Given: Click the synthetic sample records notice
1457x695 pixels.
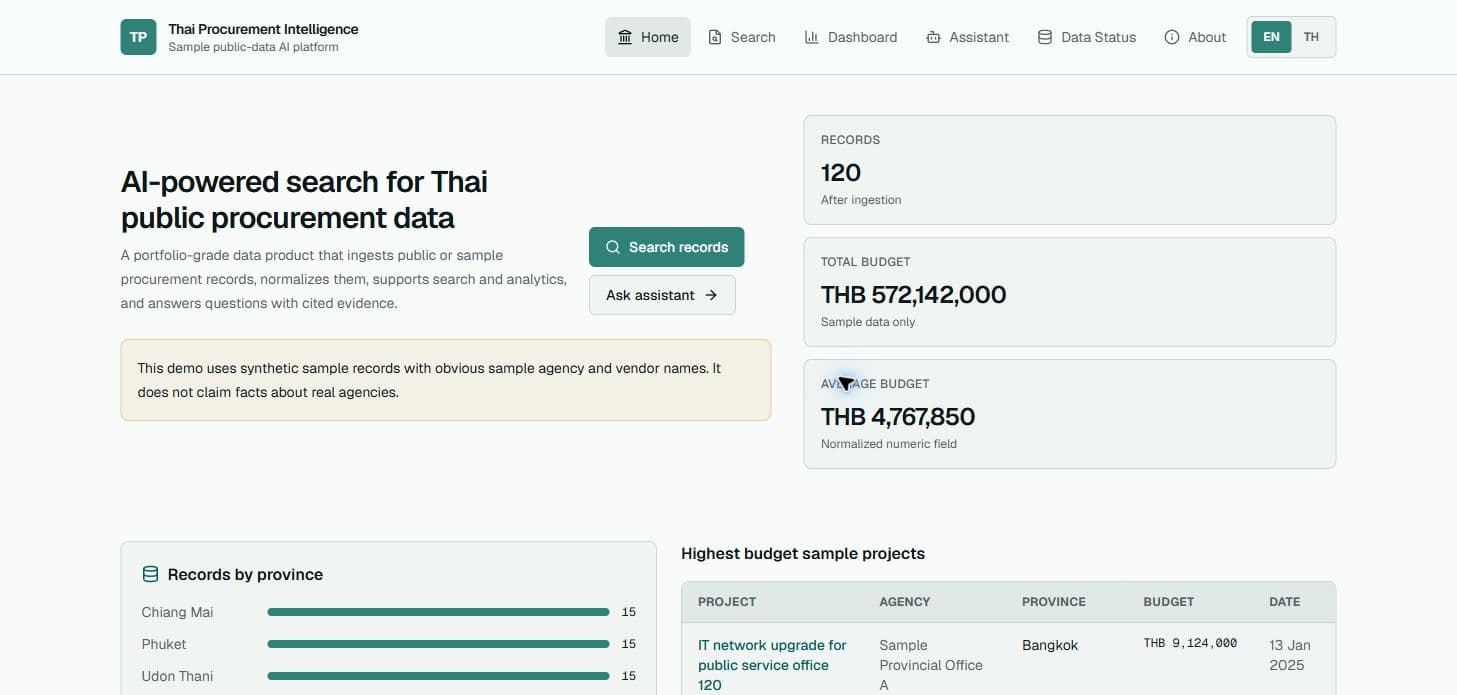Looking at the screenshot, I should point(446,380).
